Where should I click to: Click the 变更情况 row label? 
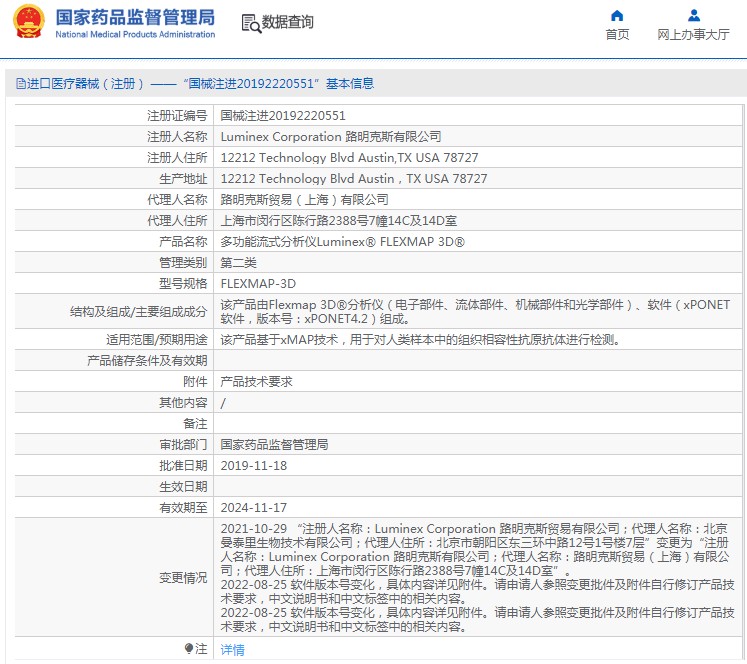[x=183, y=577]
